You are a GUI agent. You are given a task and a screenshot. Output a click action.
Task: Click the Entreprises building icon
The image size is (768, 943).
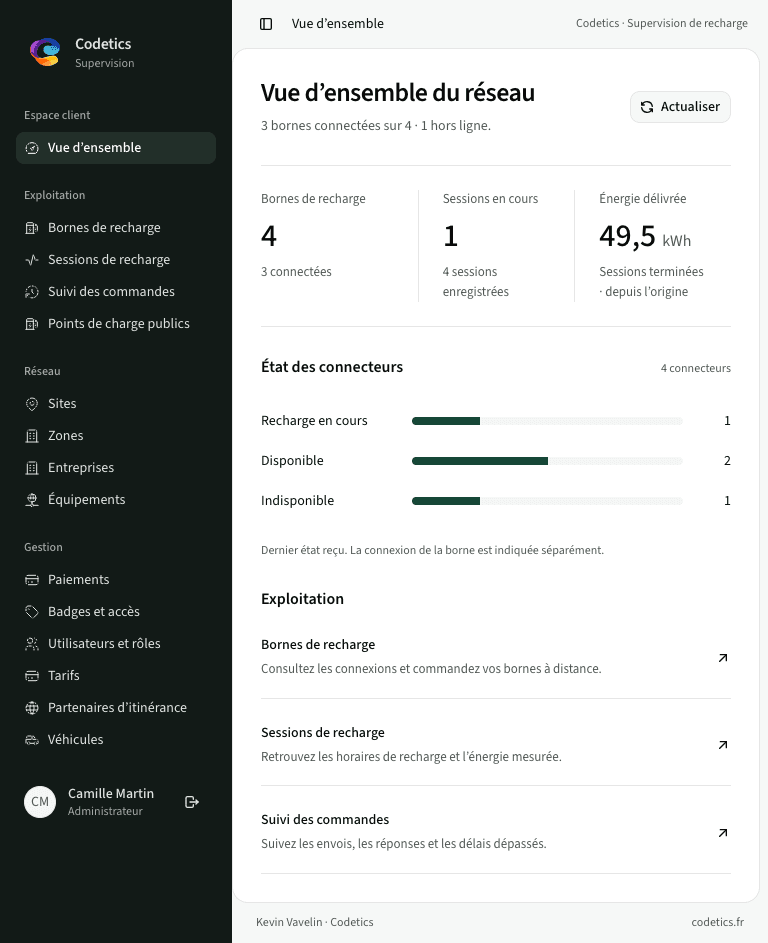click(32, 467)
